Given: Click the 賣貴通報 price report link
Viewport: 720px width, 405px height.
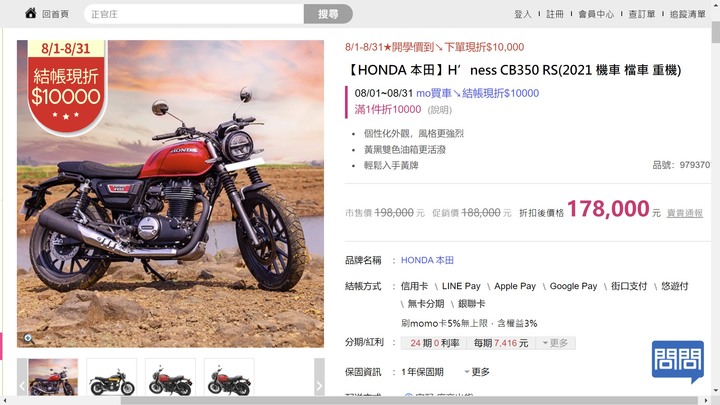Looking at the screenshot, I should (x=685, y=213).
